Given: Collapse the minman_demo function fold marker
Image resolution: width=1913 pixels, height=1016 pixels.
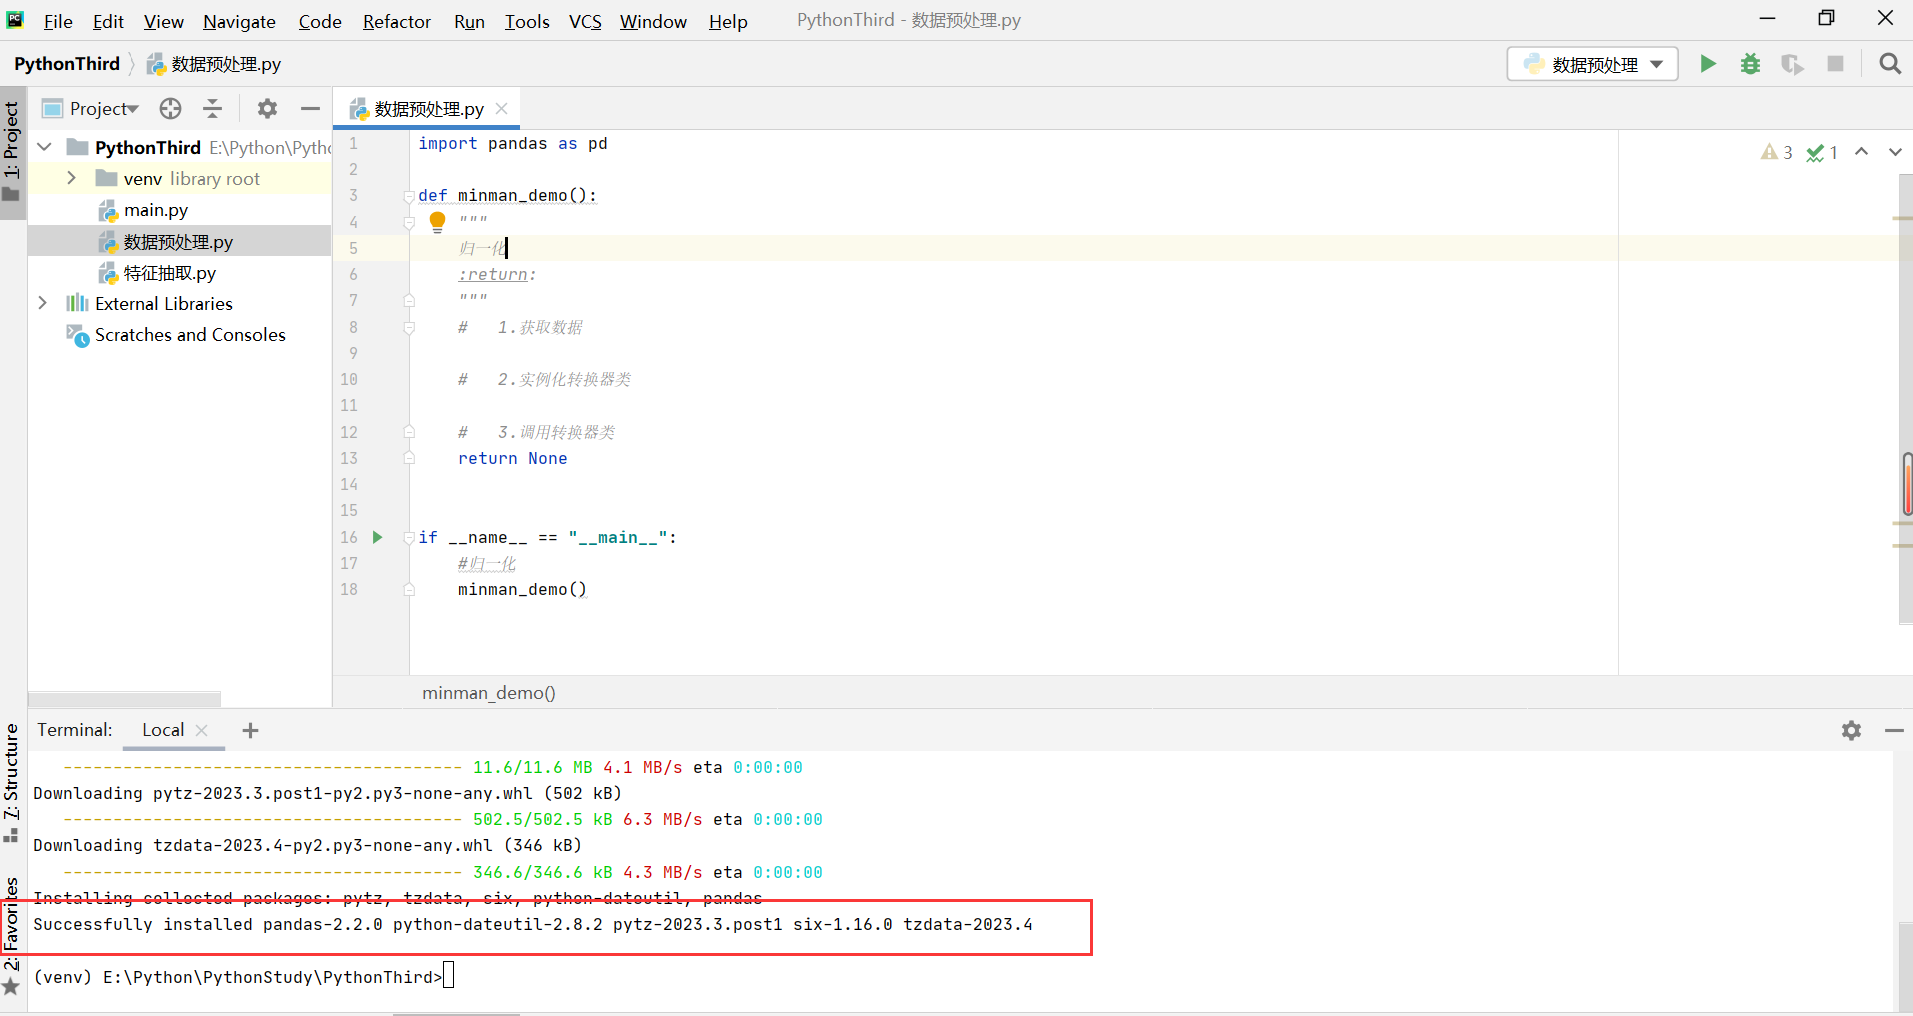Looking at the screenshot, I should (x=408, y=196).
